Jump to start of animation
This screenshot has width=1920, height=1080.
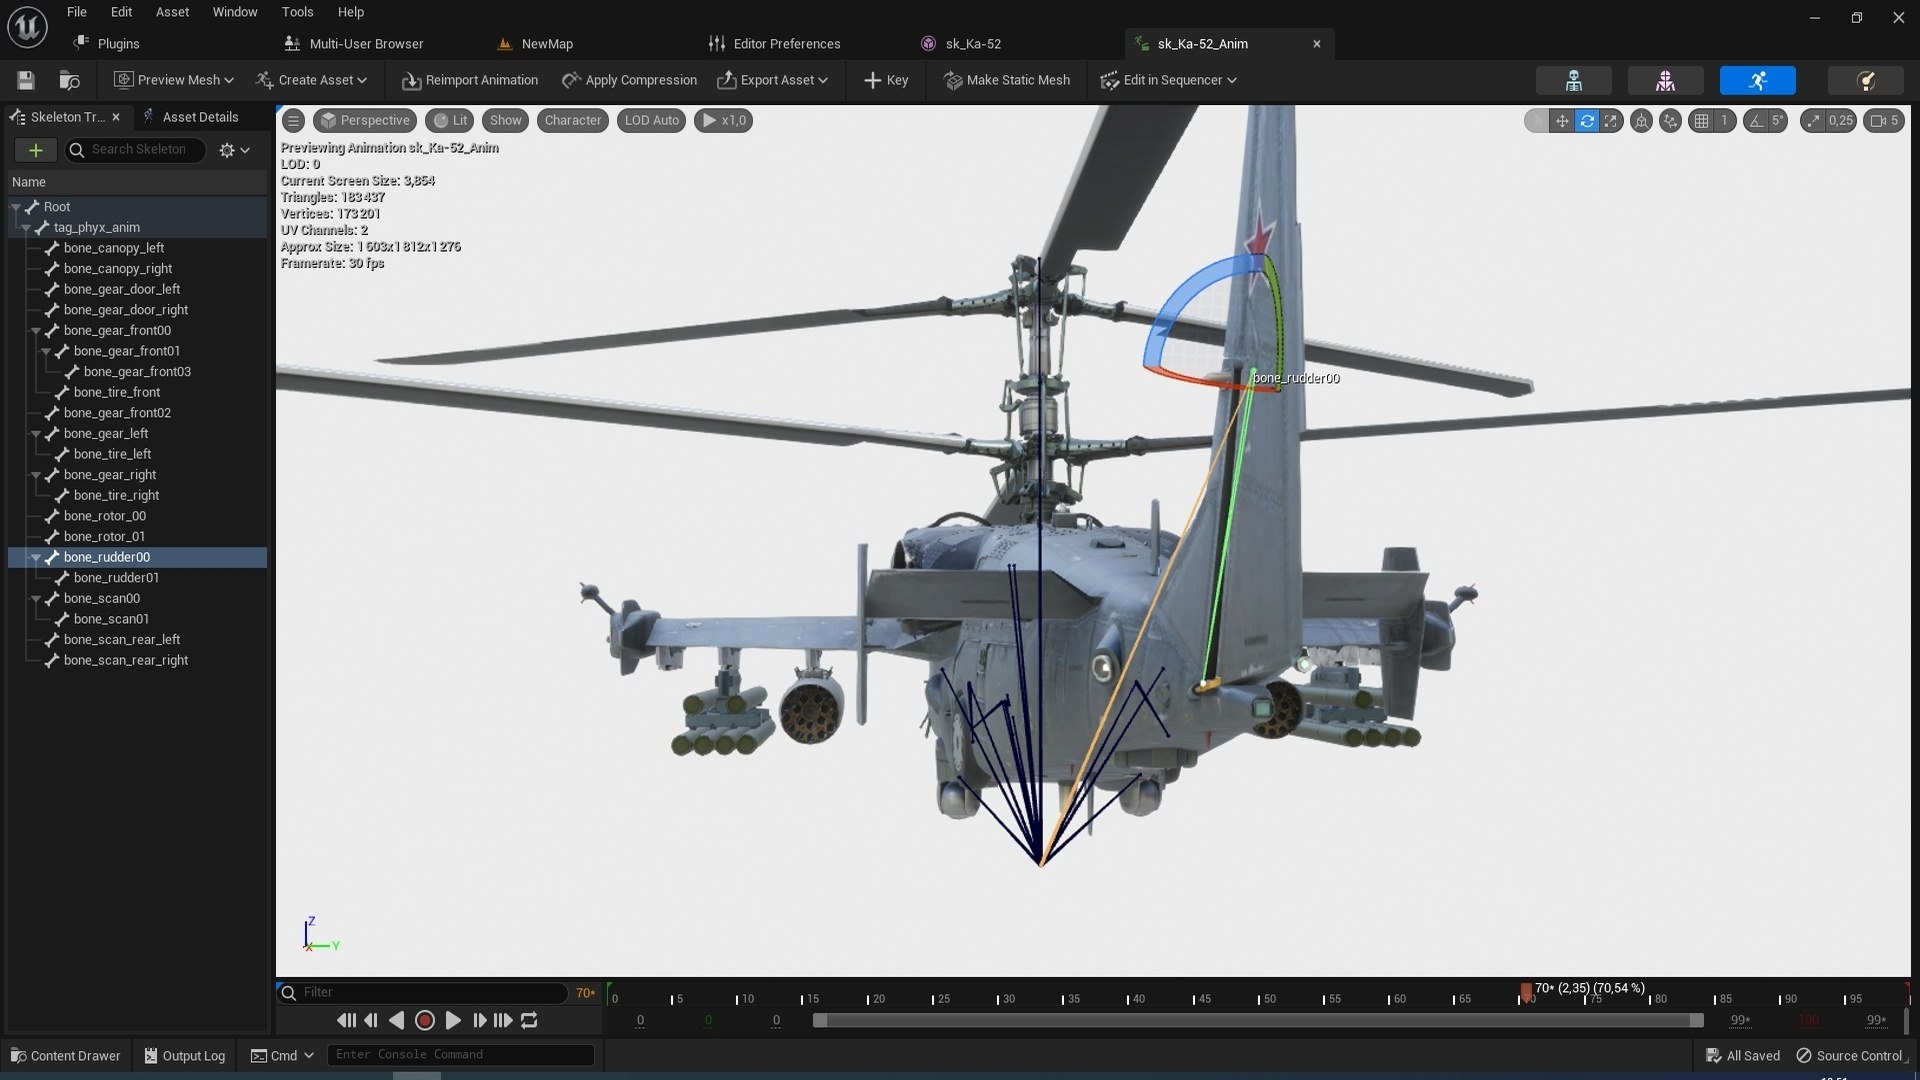pyautogui.click(x=346, y=1020)
